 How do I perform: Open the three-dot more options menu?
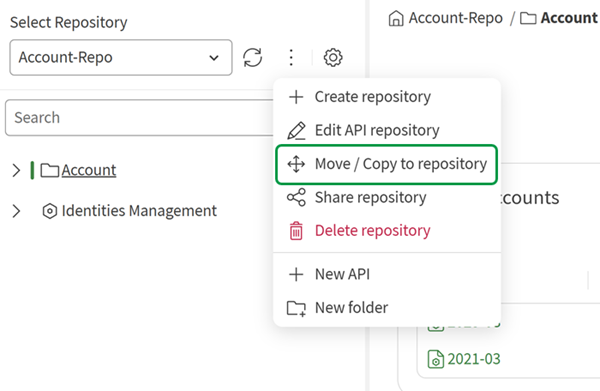(291, 57)
